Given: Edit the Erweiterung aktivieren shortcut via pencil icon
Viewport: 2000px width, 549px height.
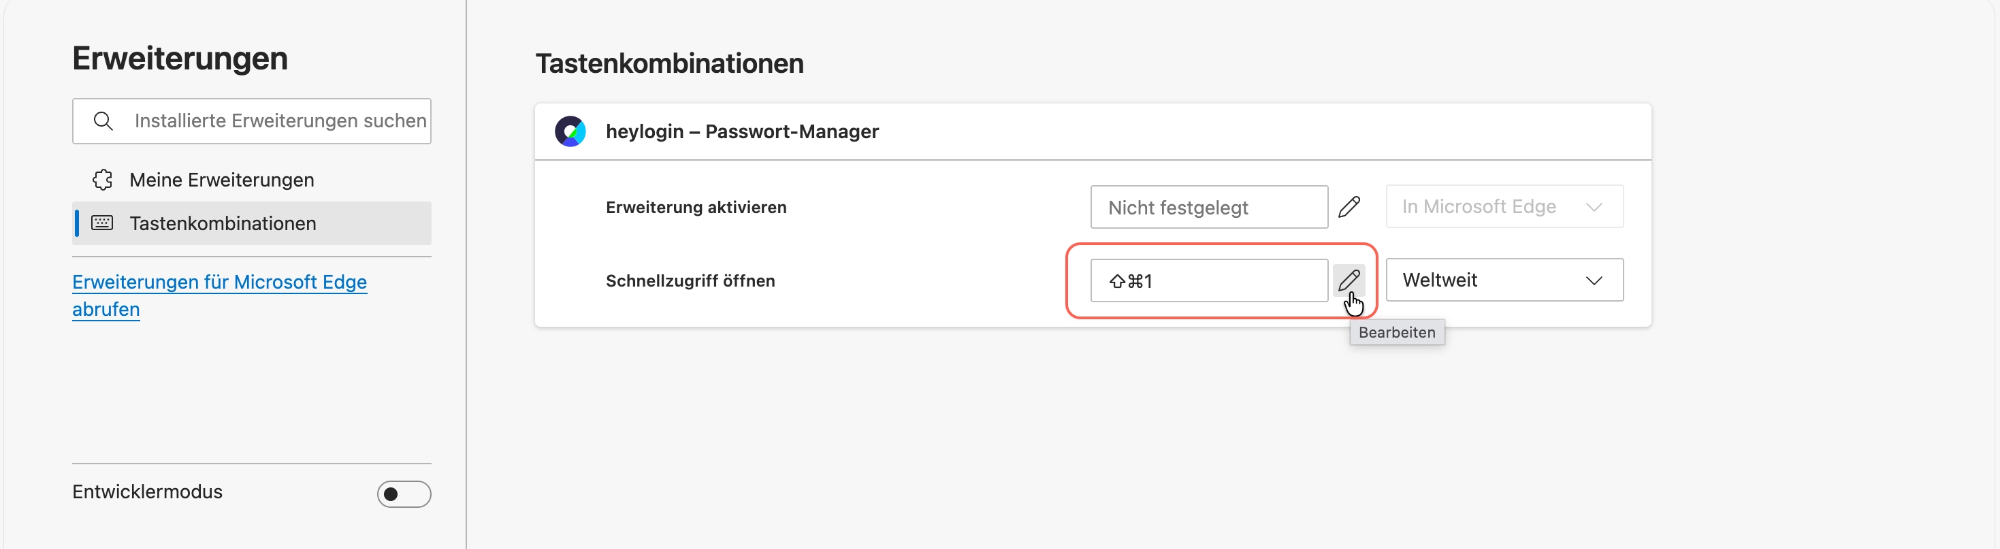Looking at the screenshot, I should [1349, 207].
